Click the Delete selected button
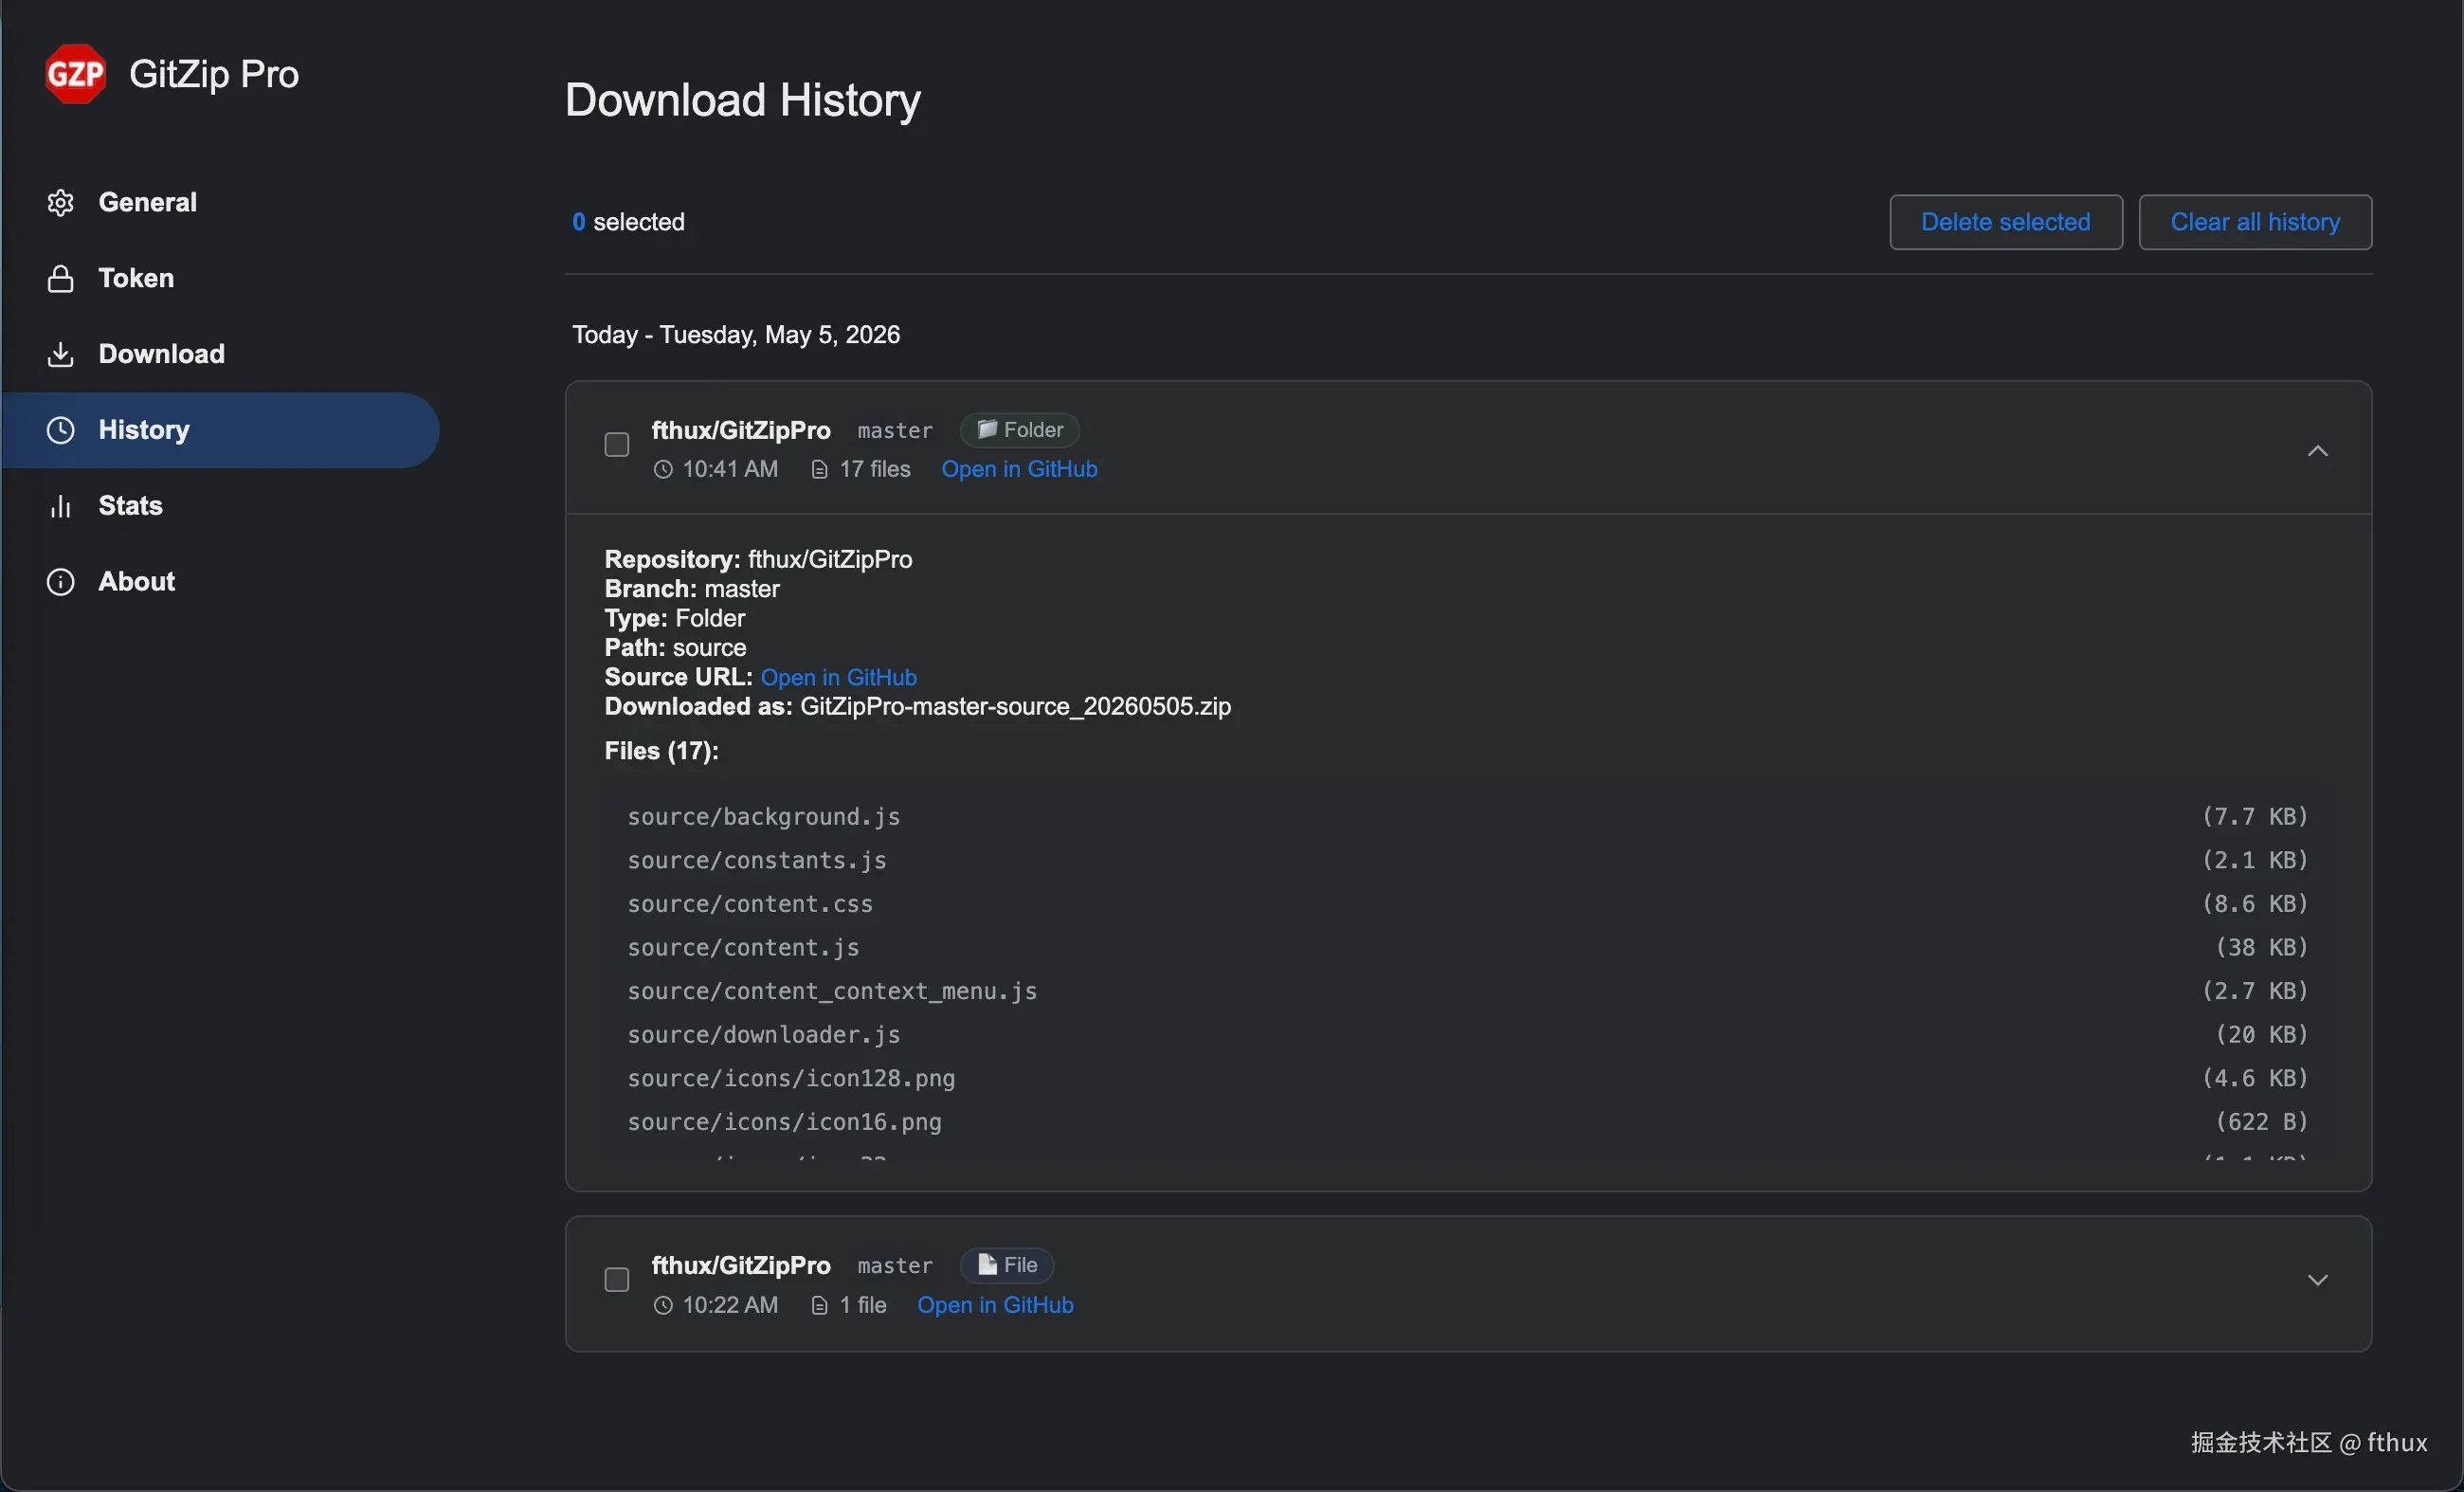 pos(2006,222)
